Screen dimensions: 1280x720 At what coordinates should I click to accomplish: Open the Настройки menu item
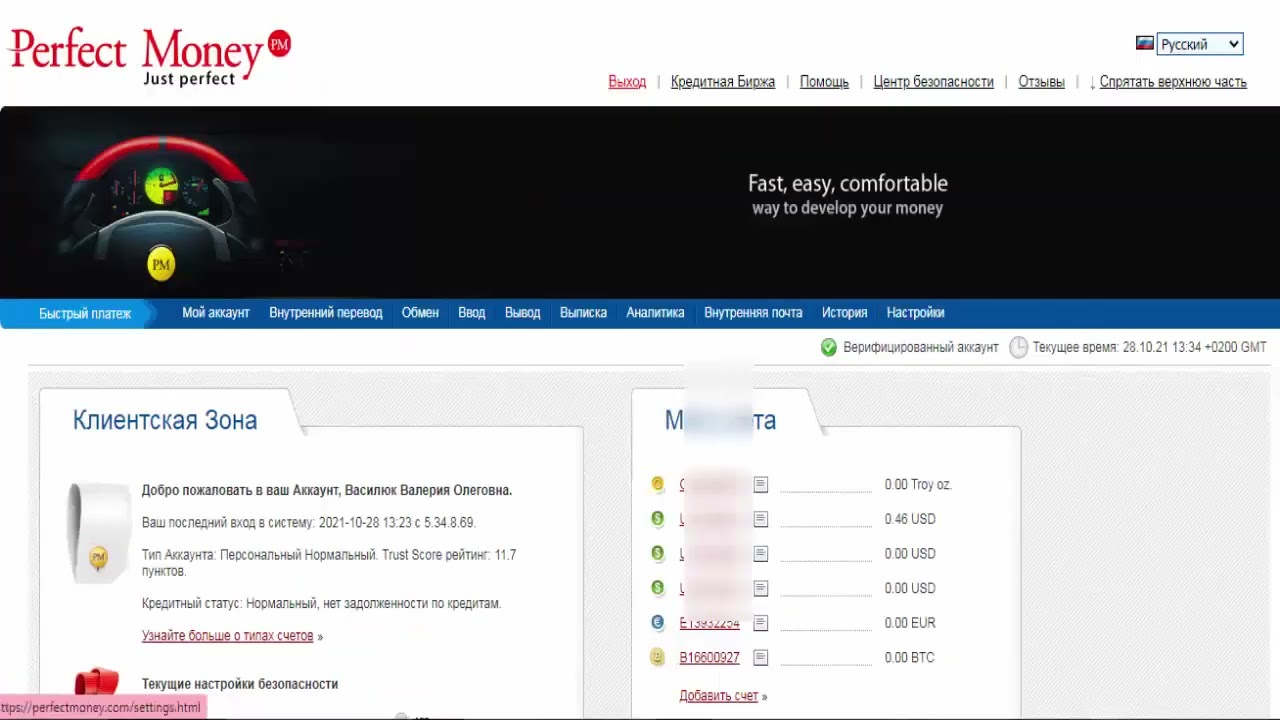pyautogui.click(x=915, y=313)
